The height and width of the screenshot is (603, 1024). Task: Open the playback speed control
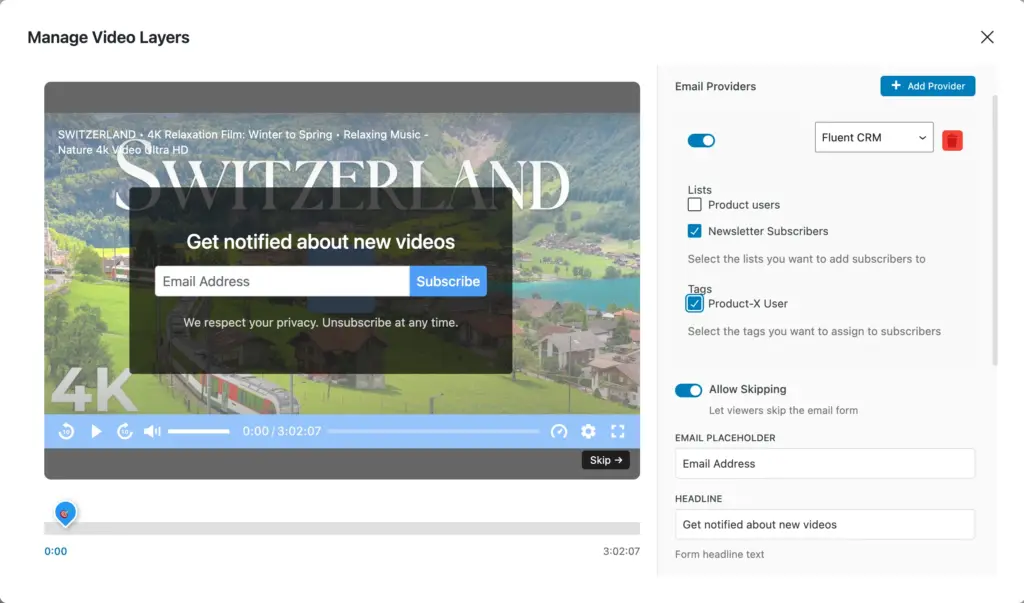(x=559, y=431)
